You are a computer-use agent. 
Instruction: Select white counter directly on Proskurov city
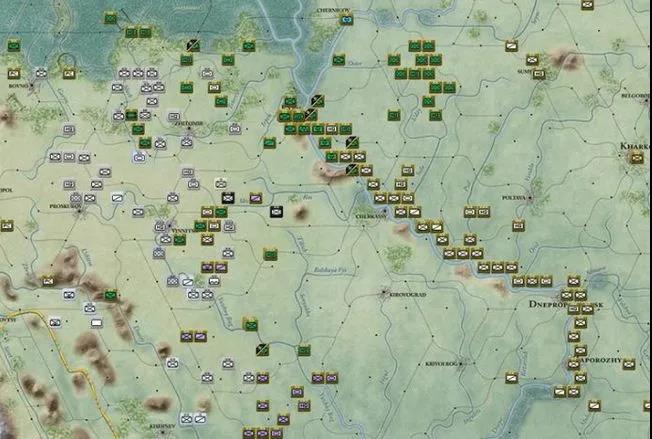[76, 198]
